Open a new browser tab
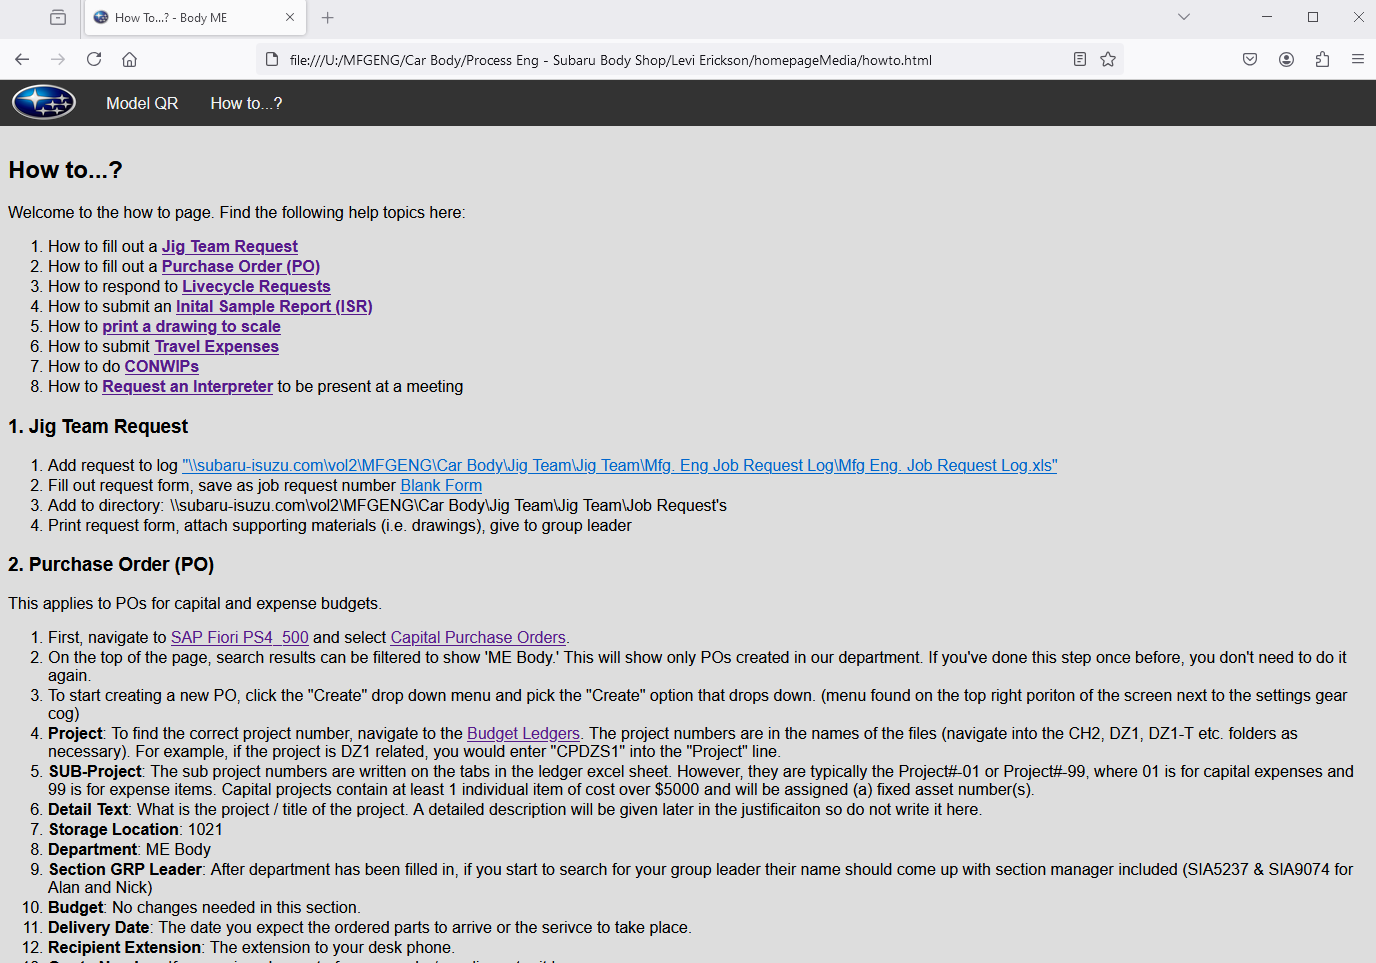Screen dimensions: 1376x963 coord(328,17)
